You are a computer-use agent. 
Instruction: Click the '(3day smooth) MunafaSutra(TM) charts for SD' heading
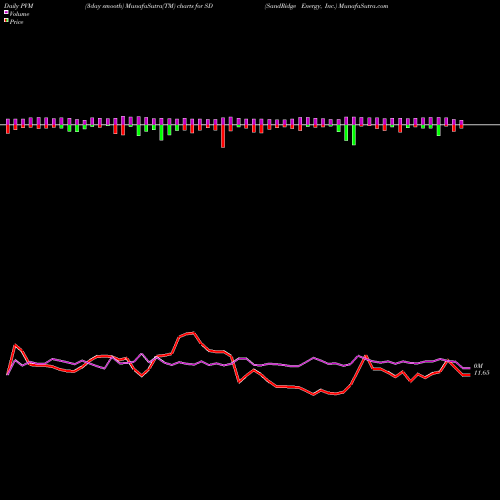(x=149, y=6)
